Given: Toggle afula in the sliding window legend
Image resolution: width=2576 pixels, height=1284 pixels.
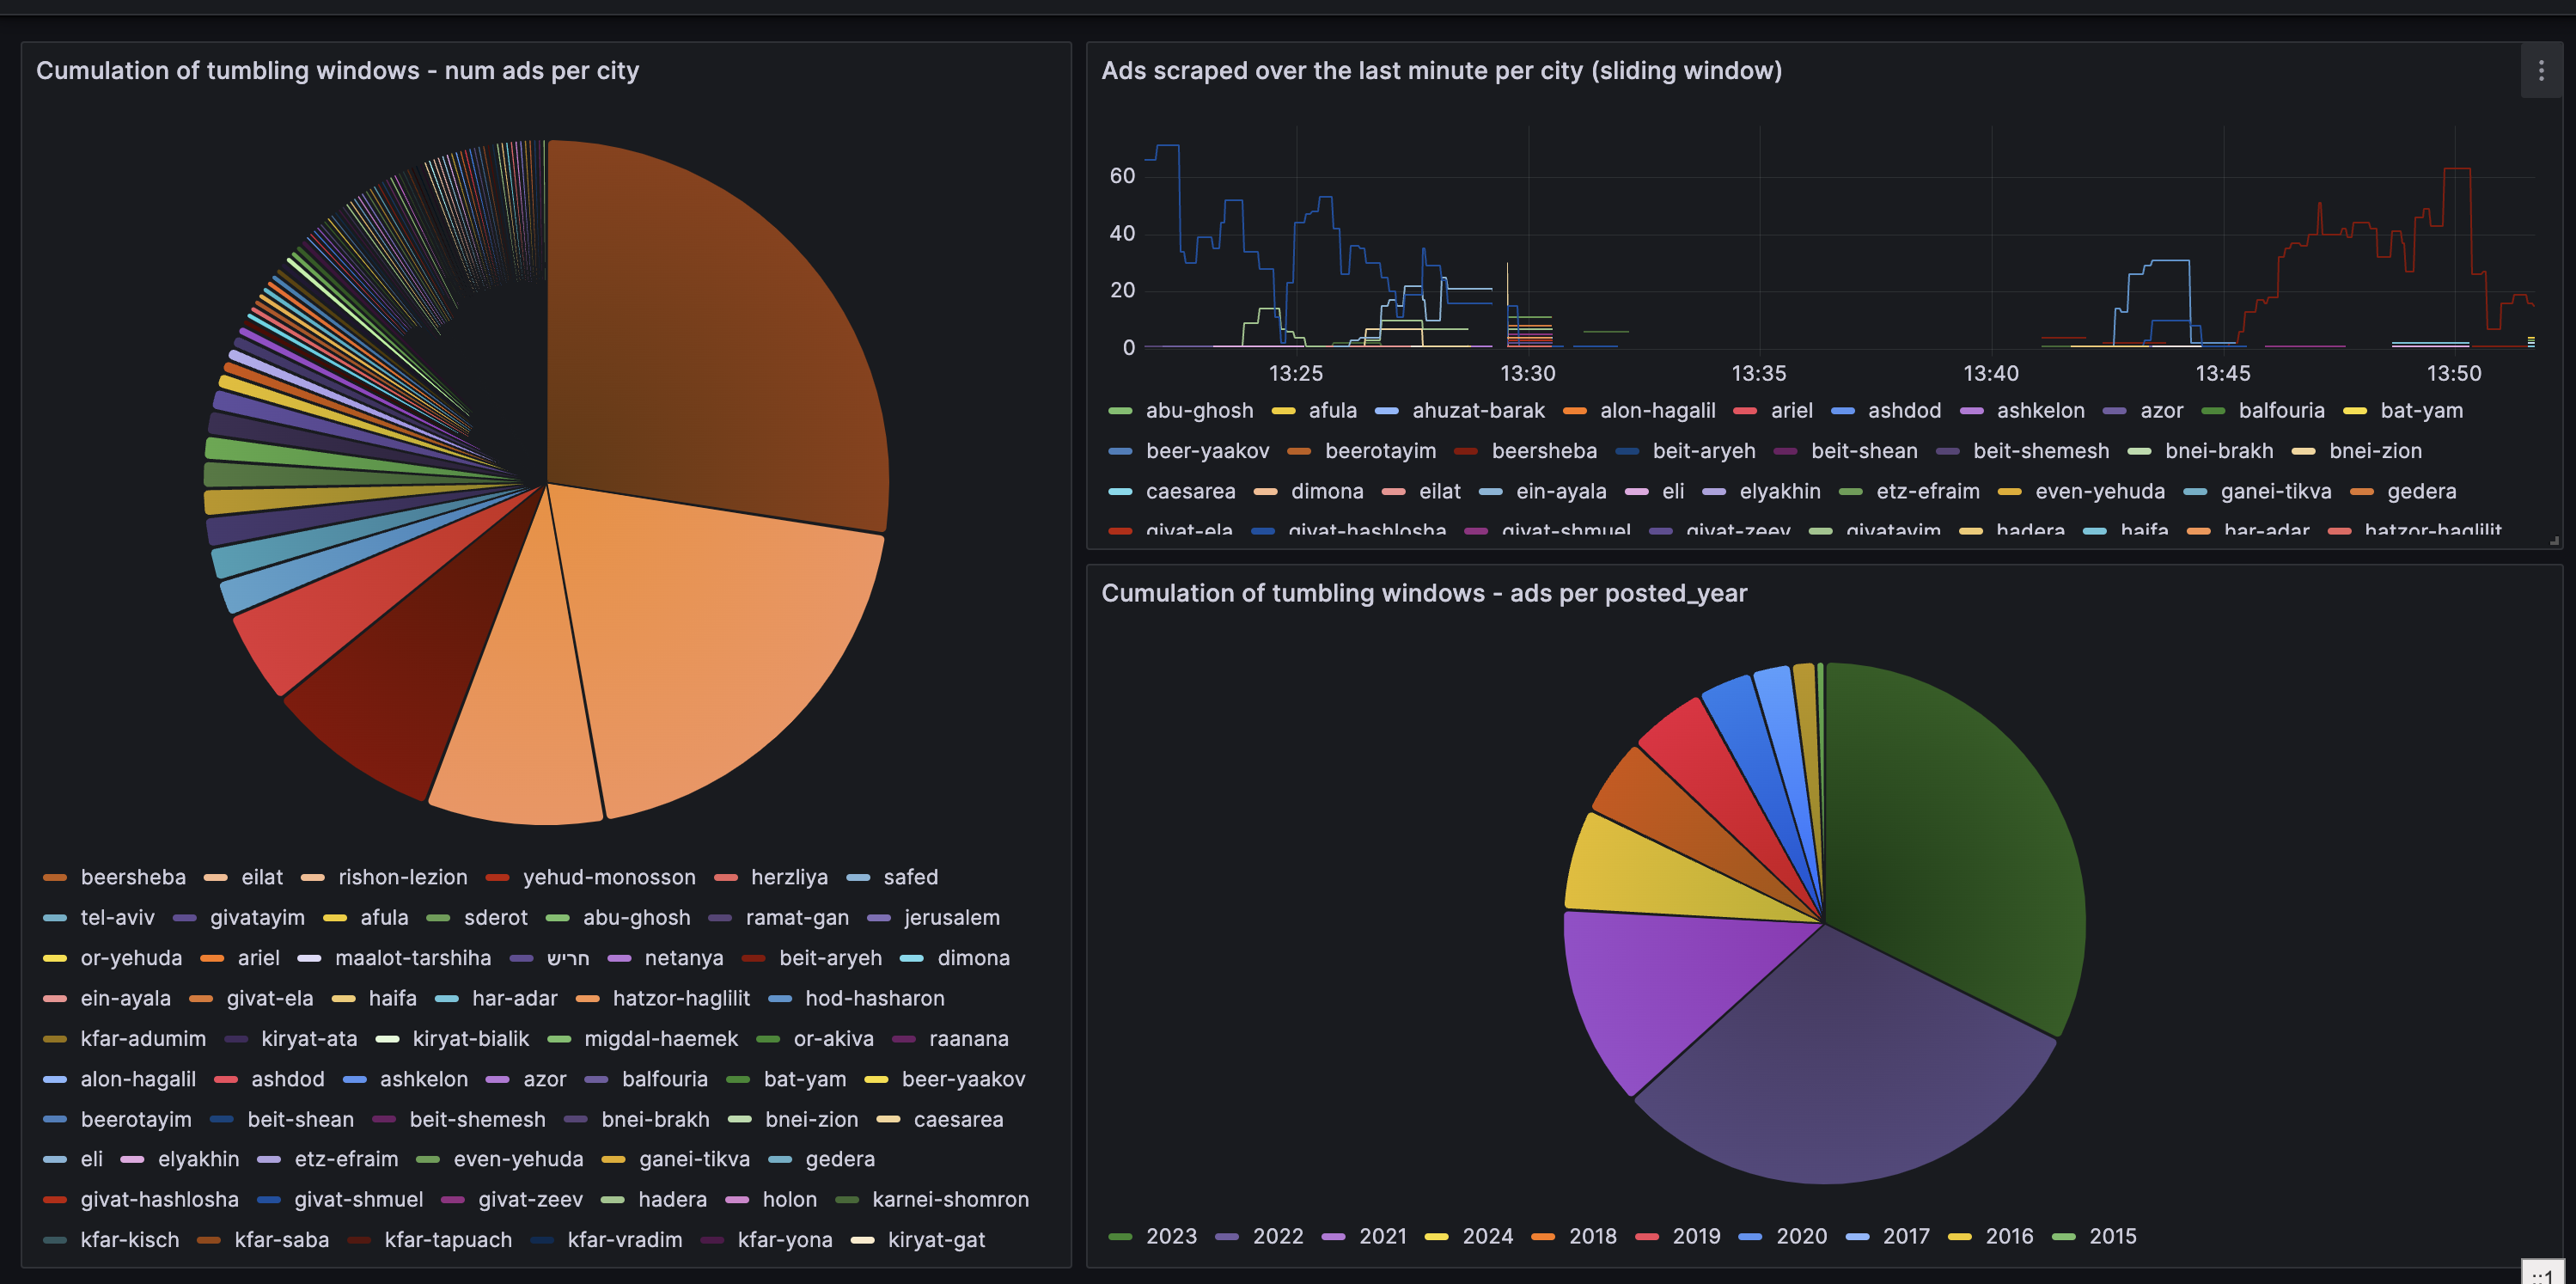Looking at the screenshot, I should click(x=1332, y=410).
